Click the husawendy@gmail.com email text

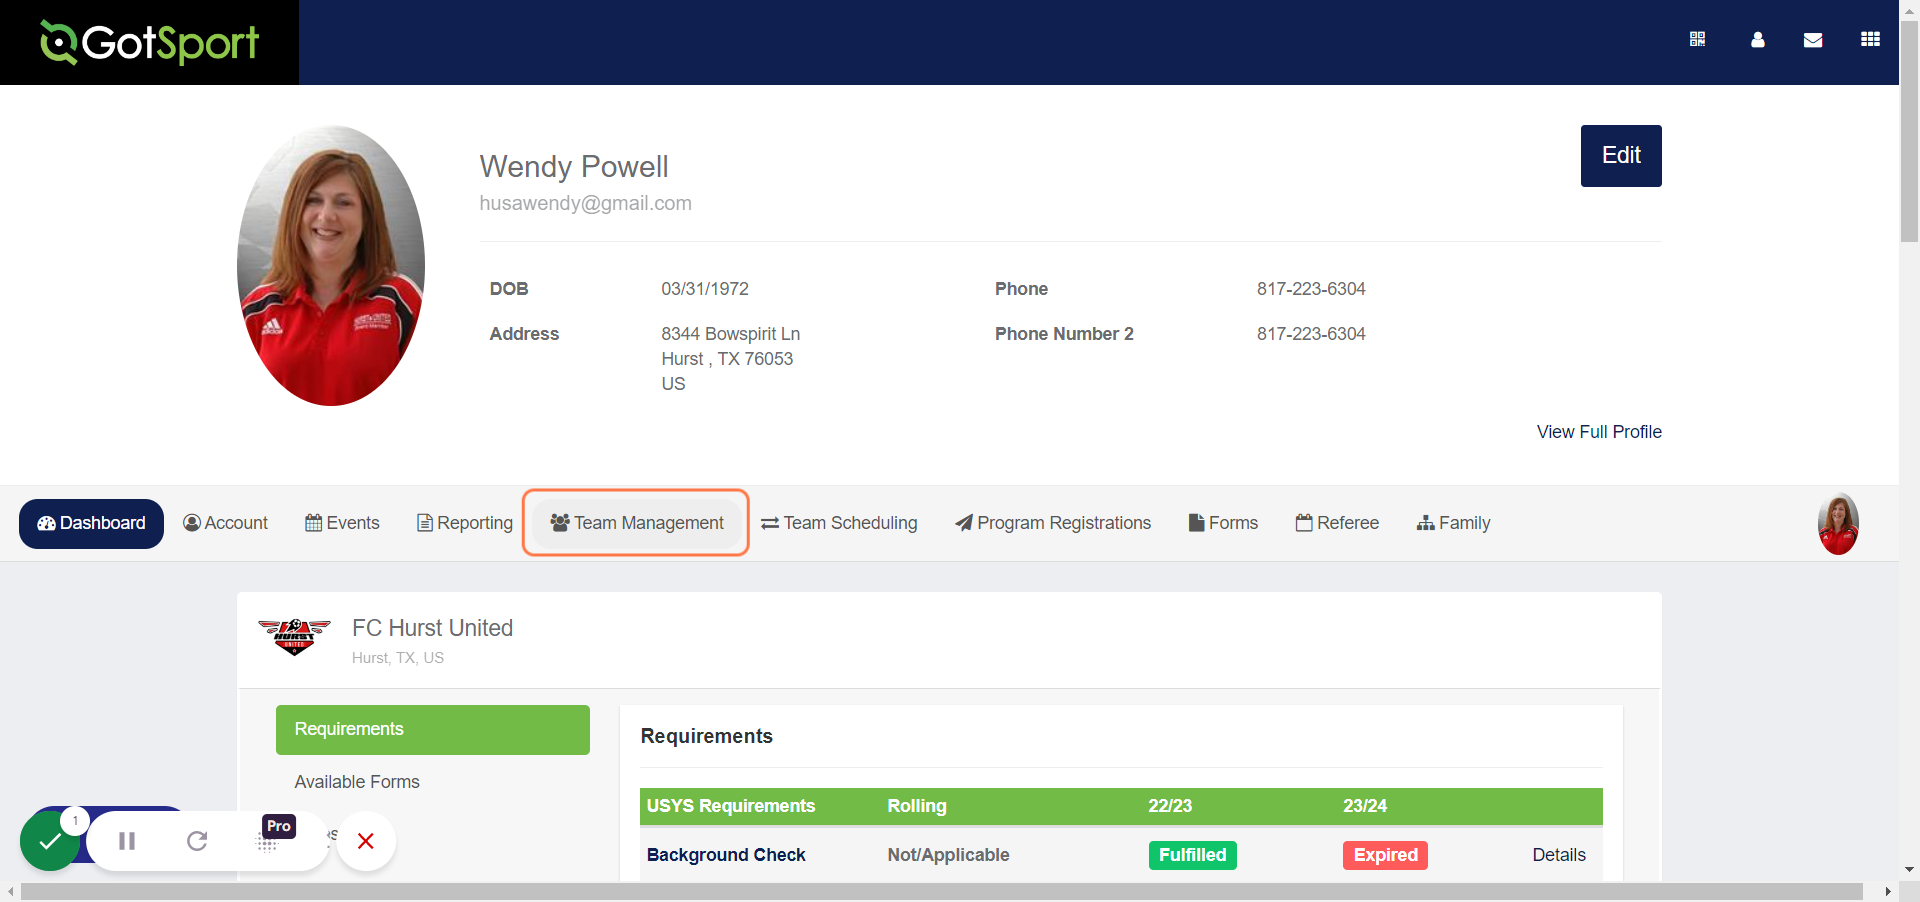click(585, 203)
